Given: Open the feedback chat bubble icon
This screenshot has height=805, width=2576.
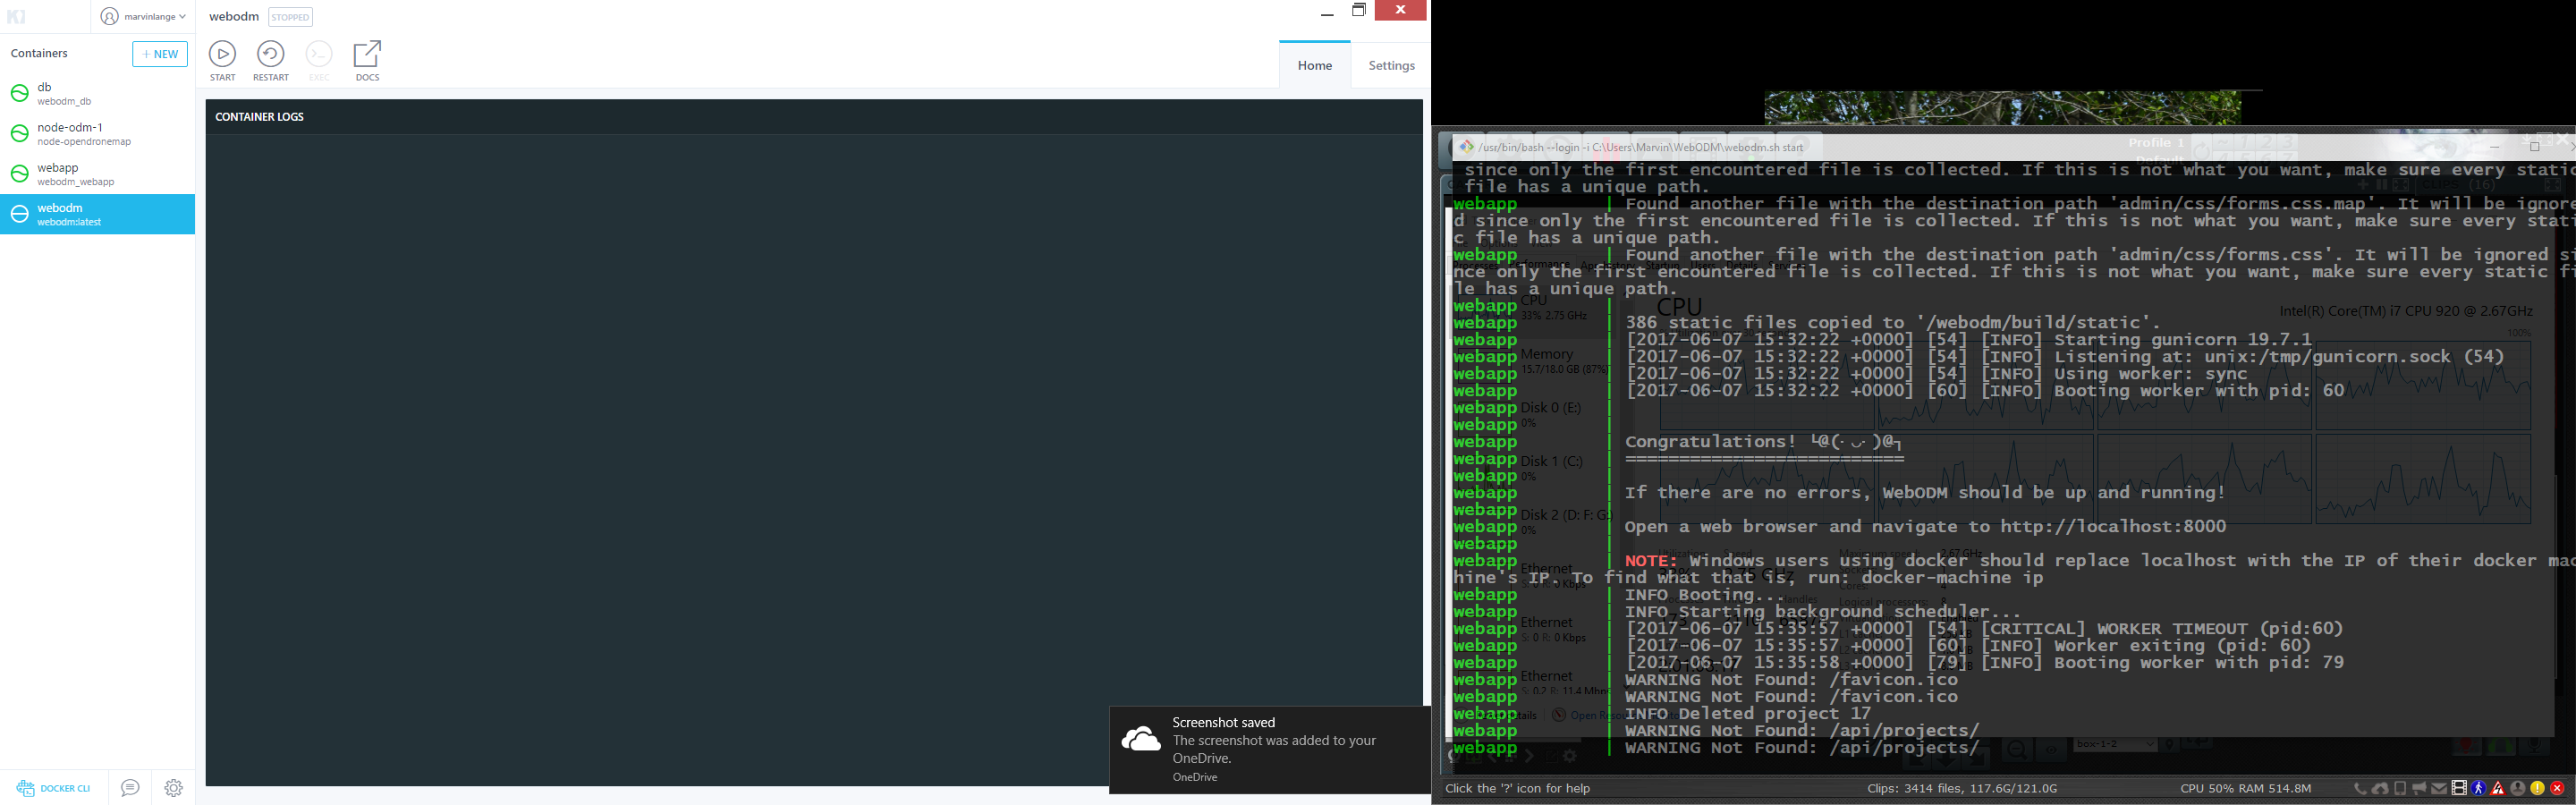Looking at the screenshot, I should (129, 788).
